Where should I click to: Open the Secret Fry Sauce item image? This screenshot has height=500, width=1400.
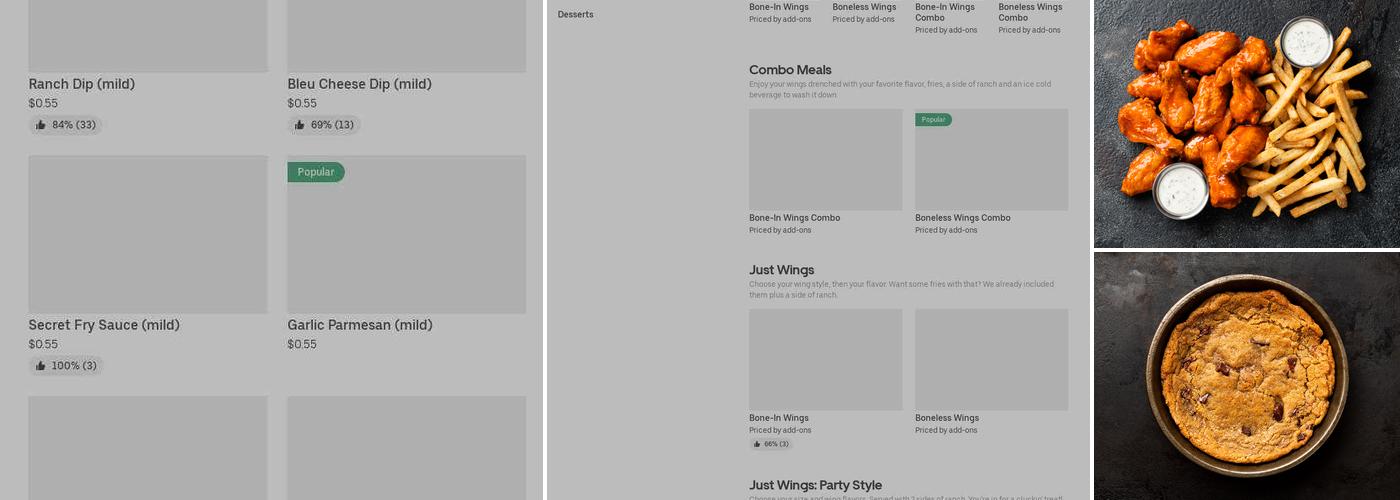coord(148,234)
